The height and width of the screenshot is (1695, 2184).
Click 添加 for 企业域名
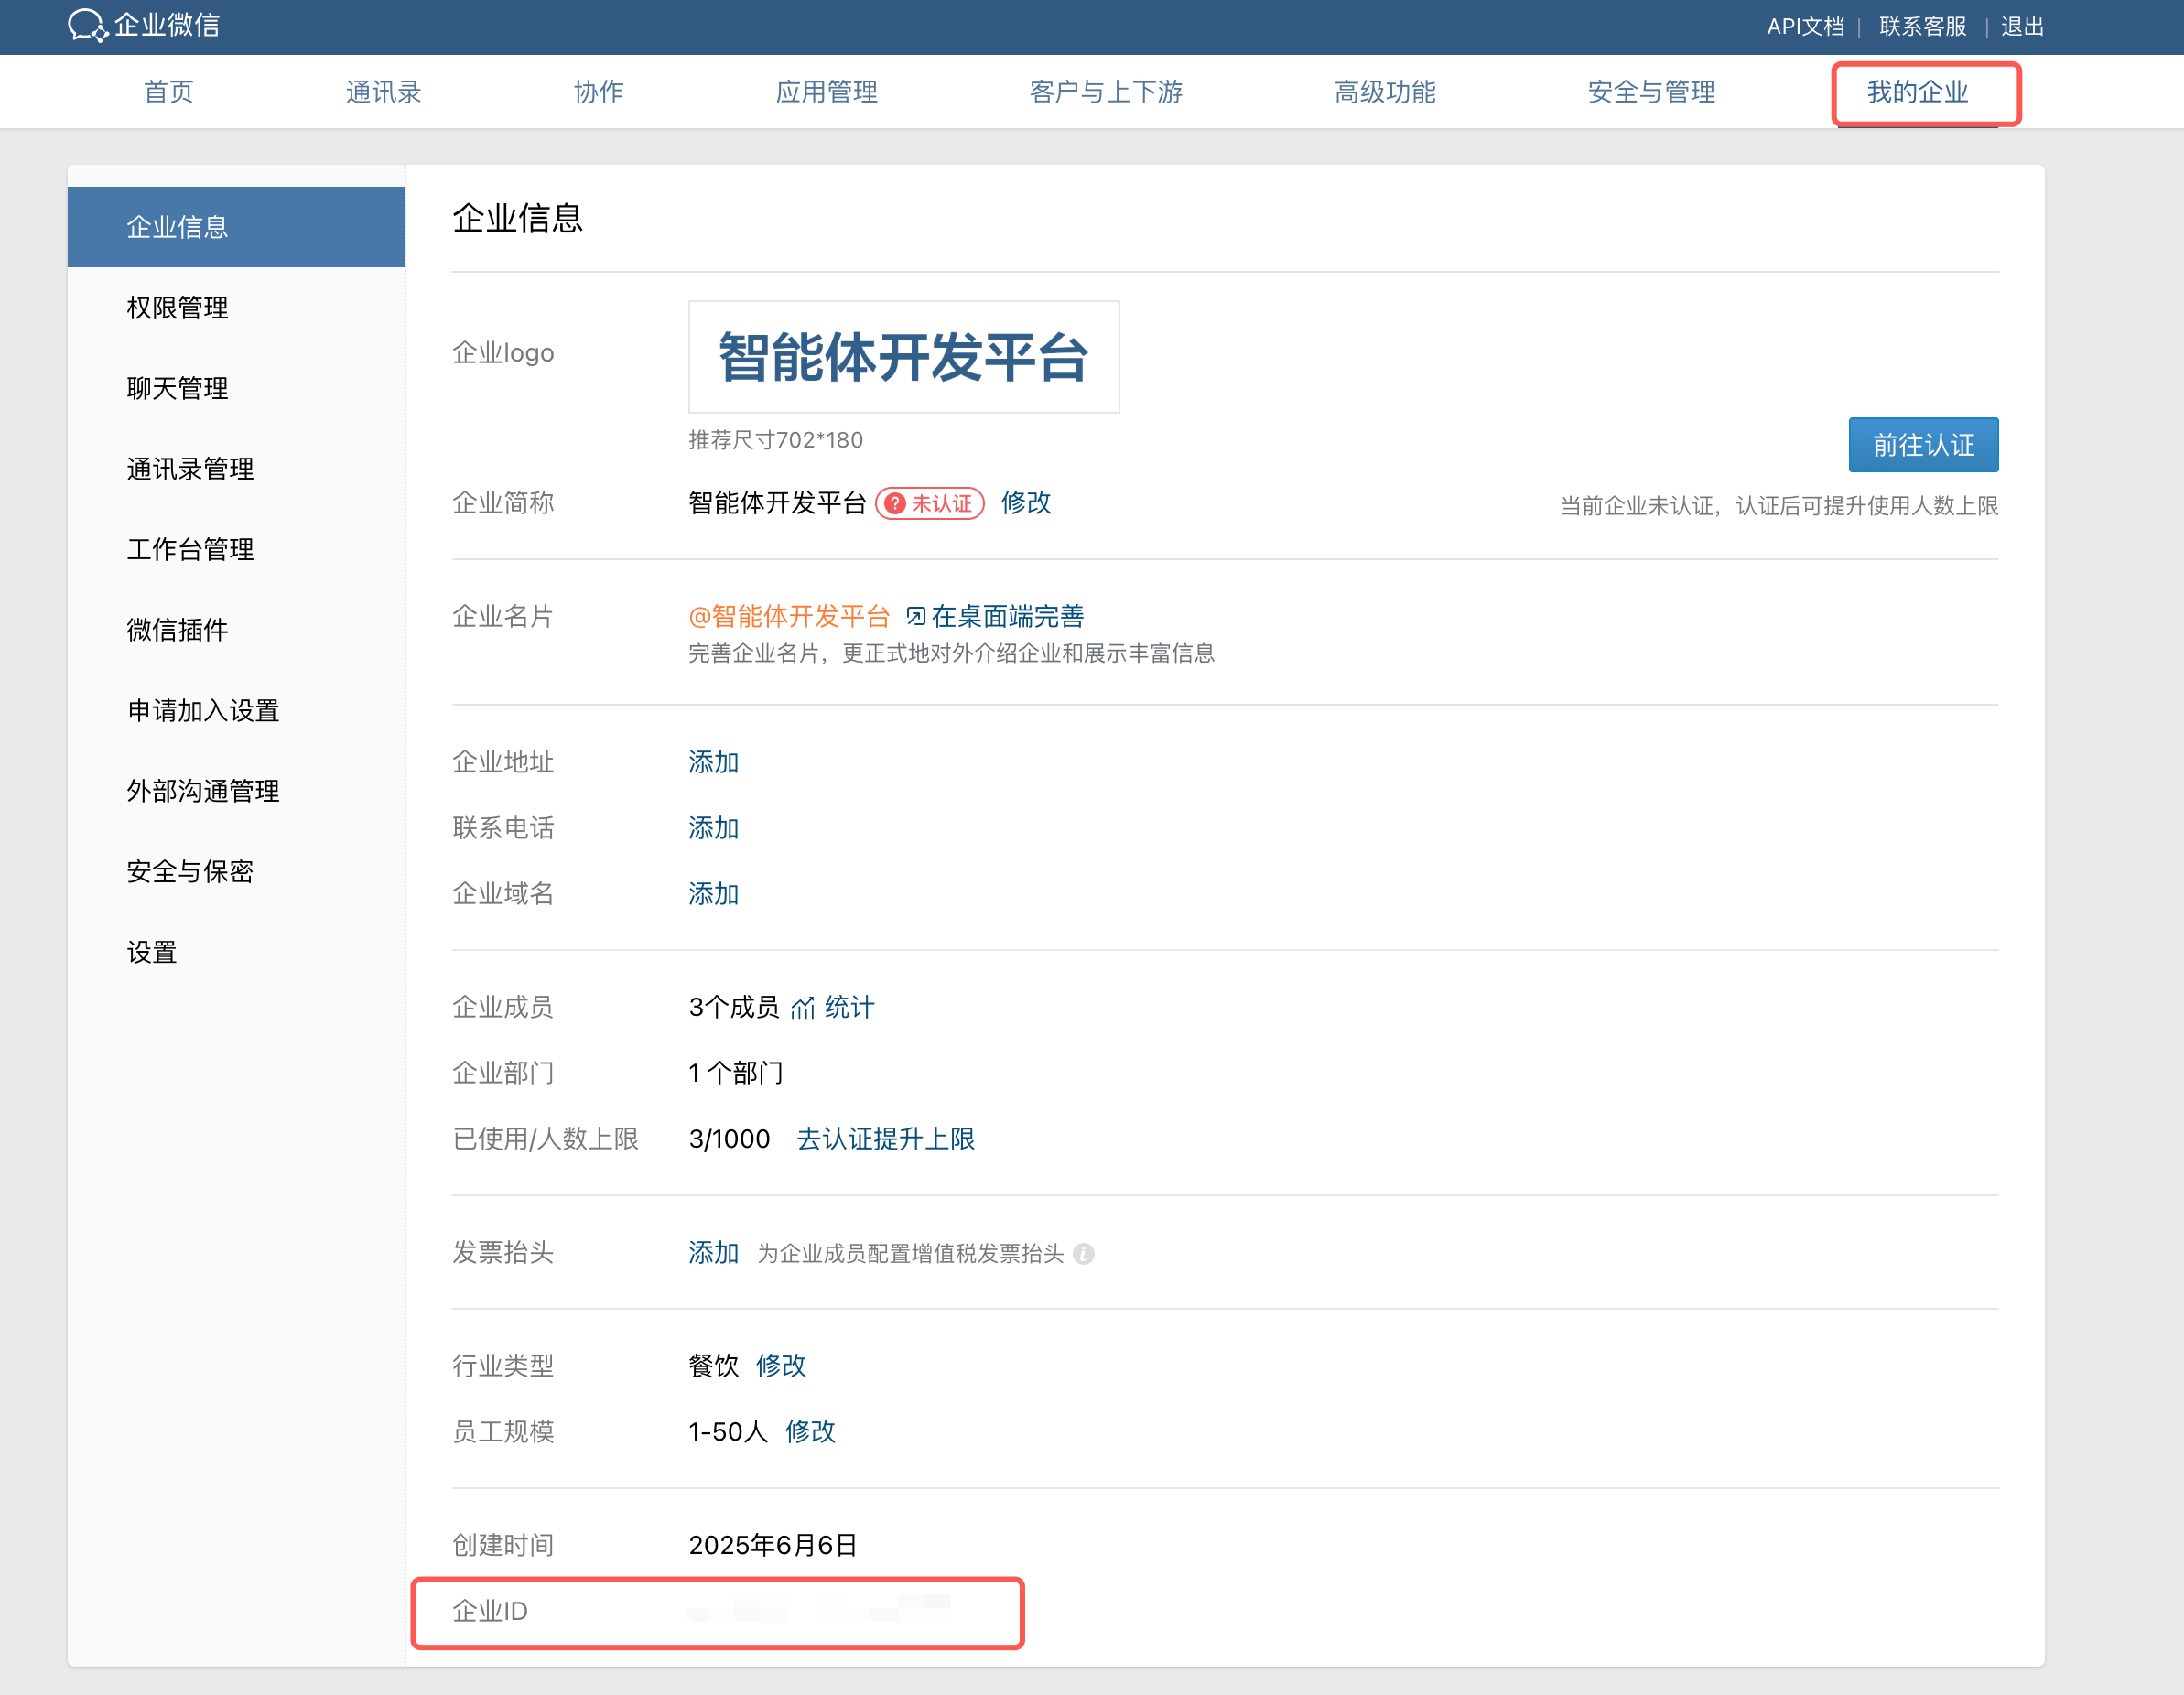pyautogui.click(x=713, y=894)
